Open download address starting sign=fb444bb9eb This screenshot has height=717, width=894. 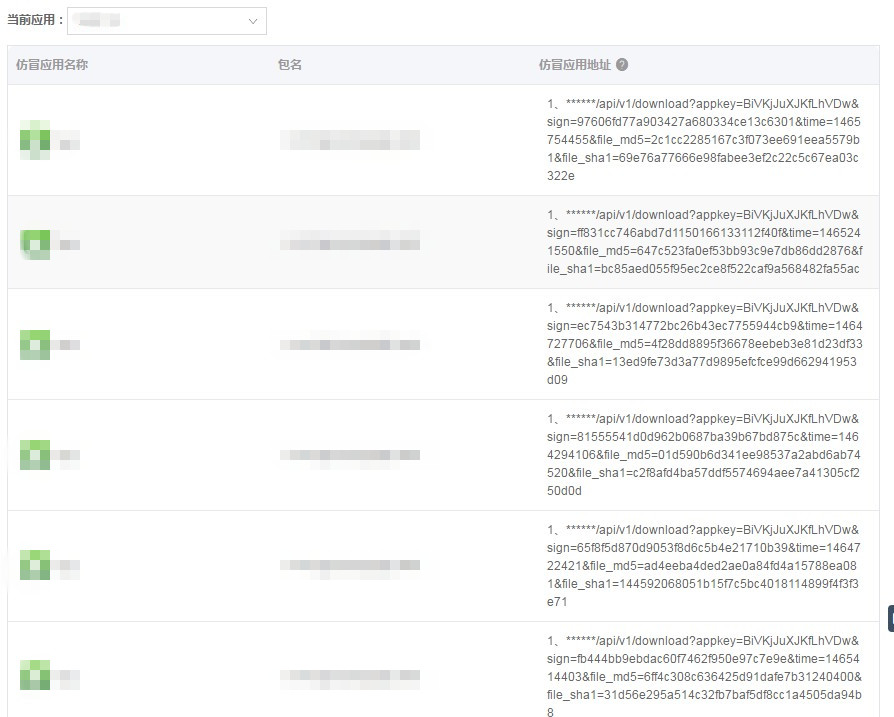click(x=704, y=677)
